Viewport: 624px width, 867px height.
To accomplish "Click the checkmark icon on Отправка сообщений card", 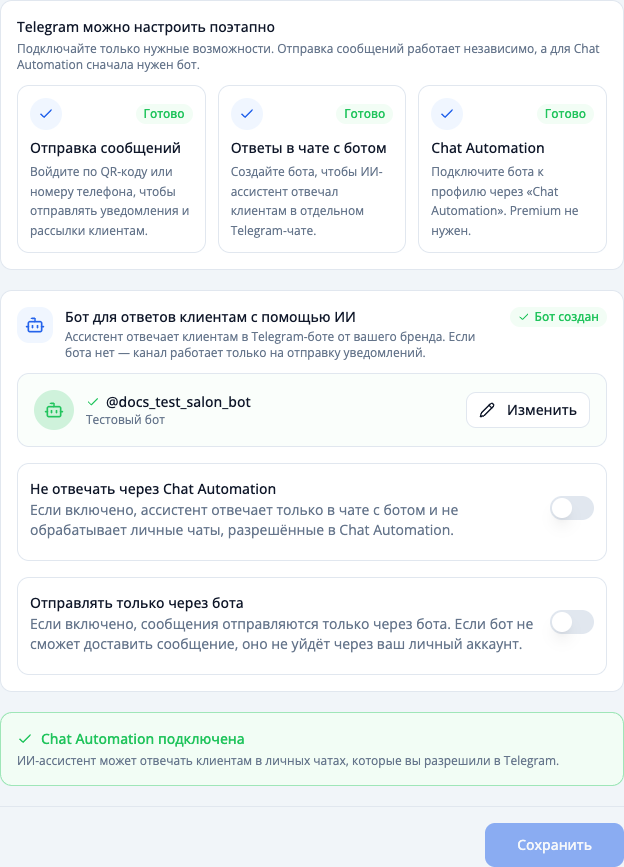I will (x=46, y=114).
